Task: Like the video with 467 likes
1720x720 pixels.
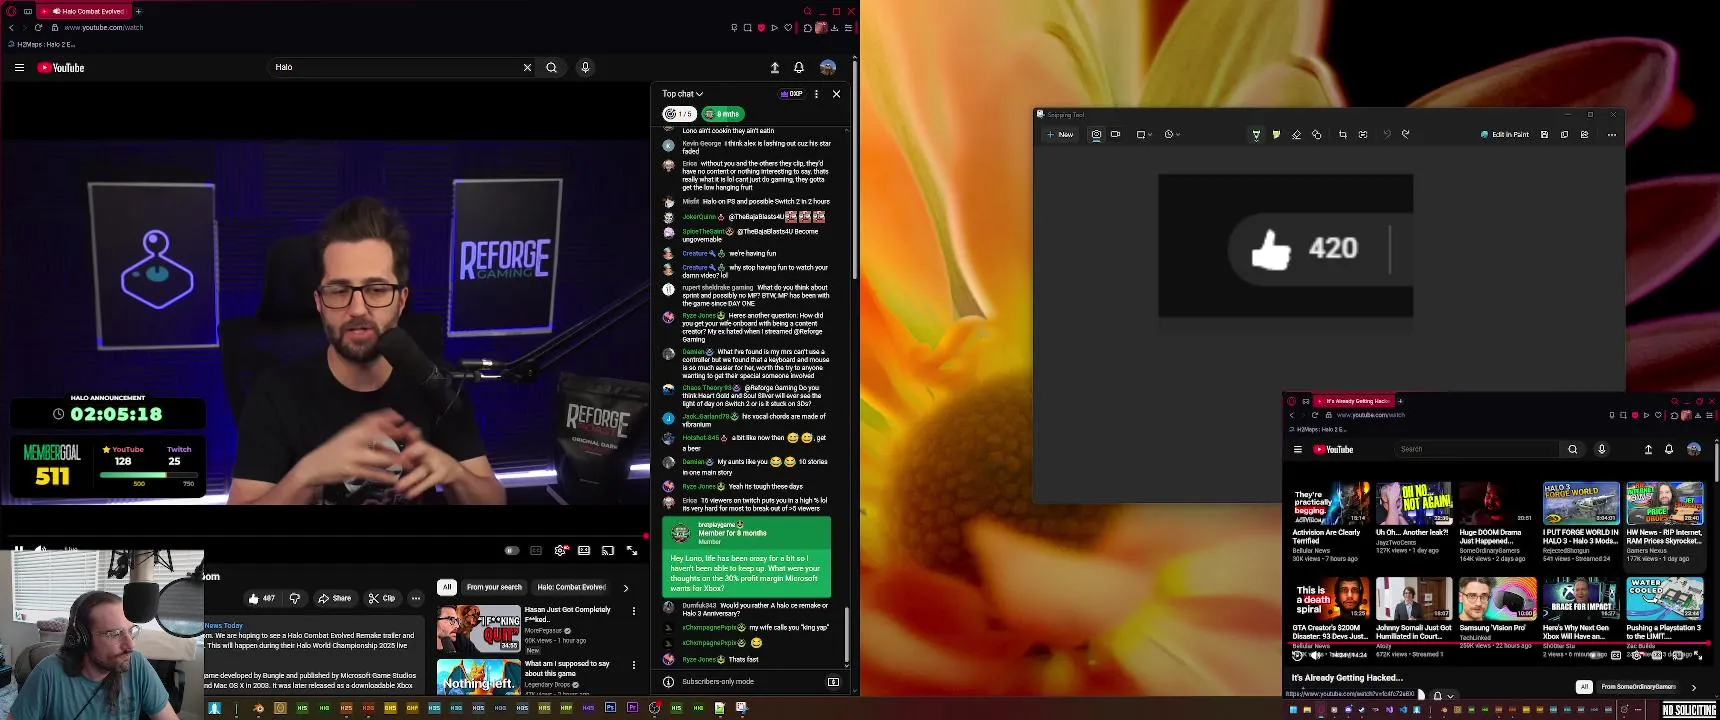Action: click(x=262, y=598)
